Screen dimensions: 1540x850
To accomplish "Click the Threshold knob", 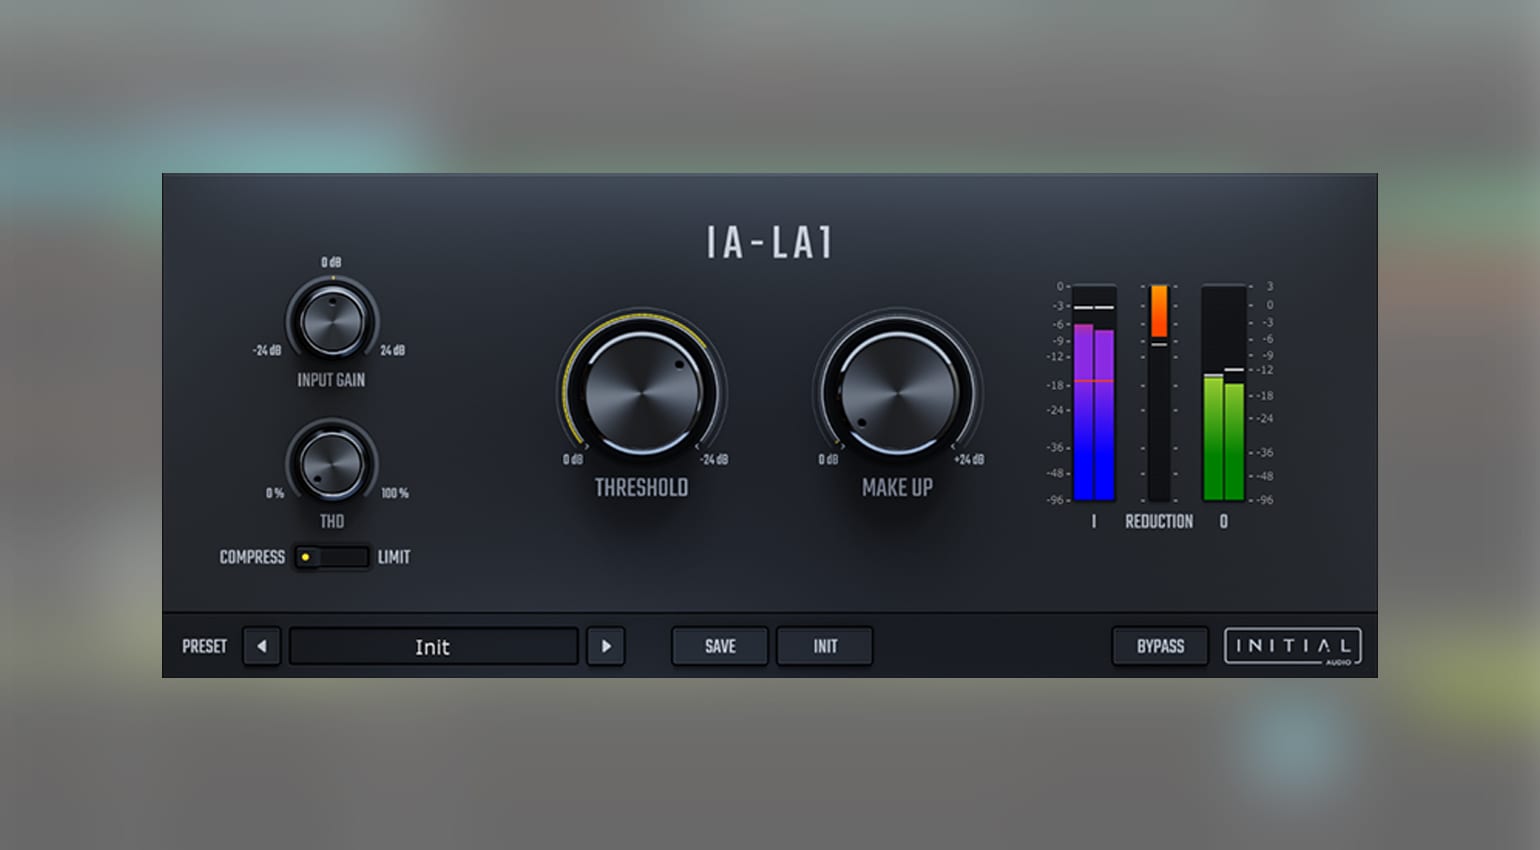I will coord(642,393).
